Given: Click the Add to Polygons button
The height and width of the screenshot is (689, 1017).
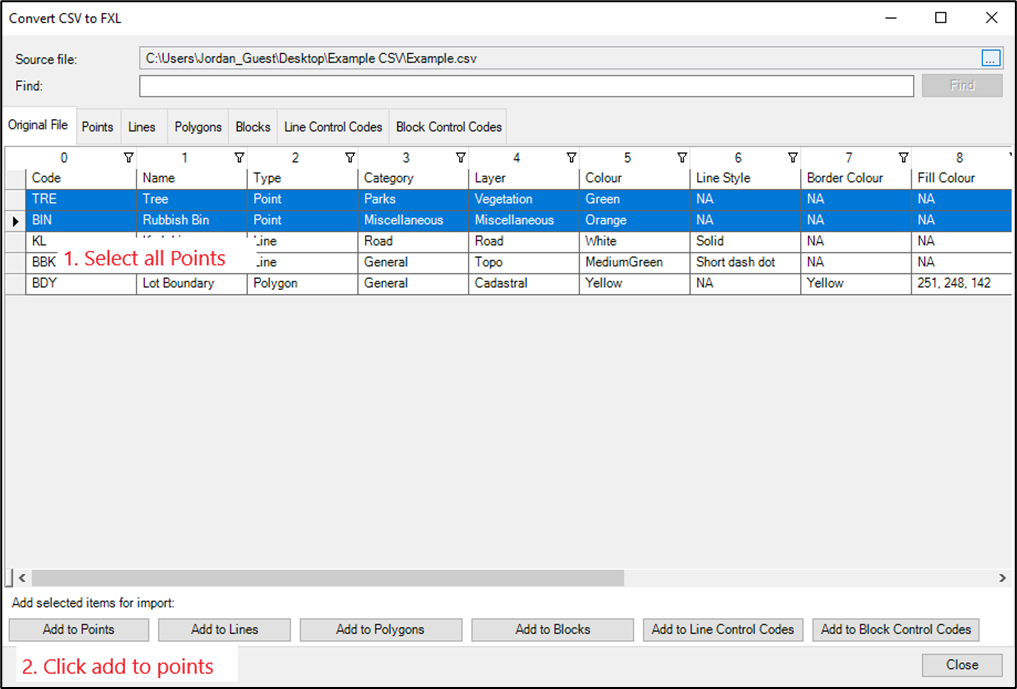Looking at the screenshot, I should coord(381,629).
